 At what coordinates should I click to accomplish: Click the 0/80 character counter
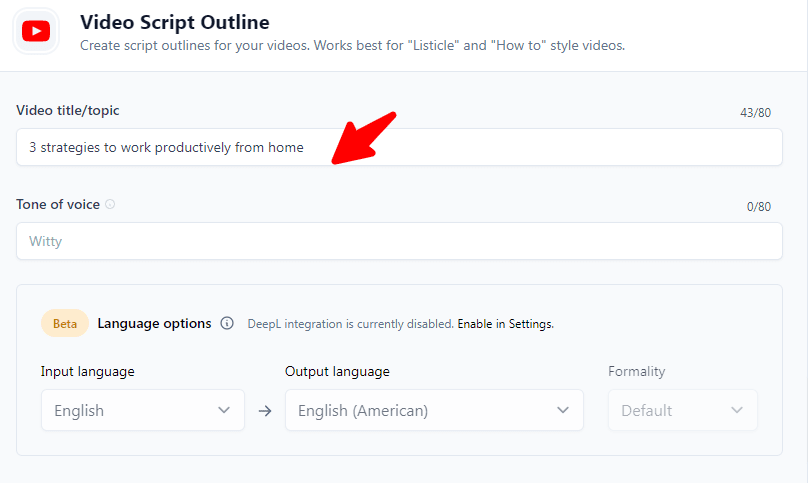pyautogui.click(x=759, y=207)
